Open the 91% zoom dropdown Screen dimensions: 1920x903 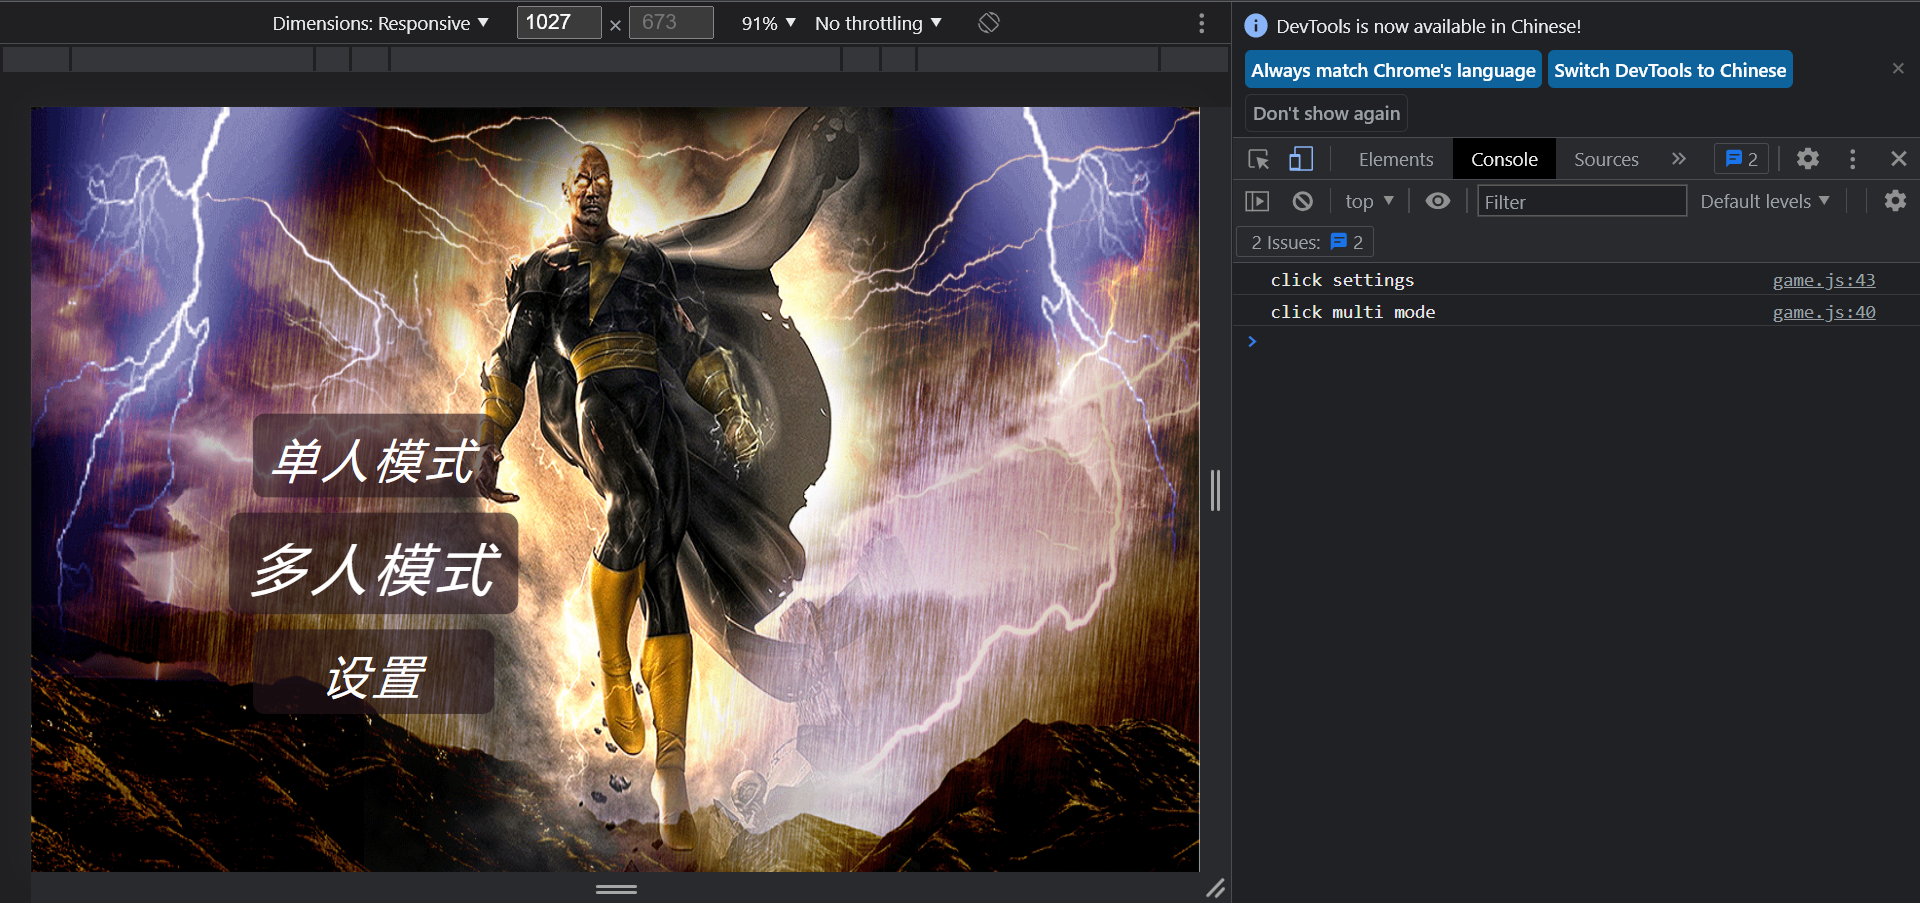[x=768, y=23]
